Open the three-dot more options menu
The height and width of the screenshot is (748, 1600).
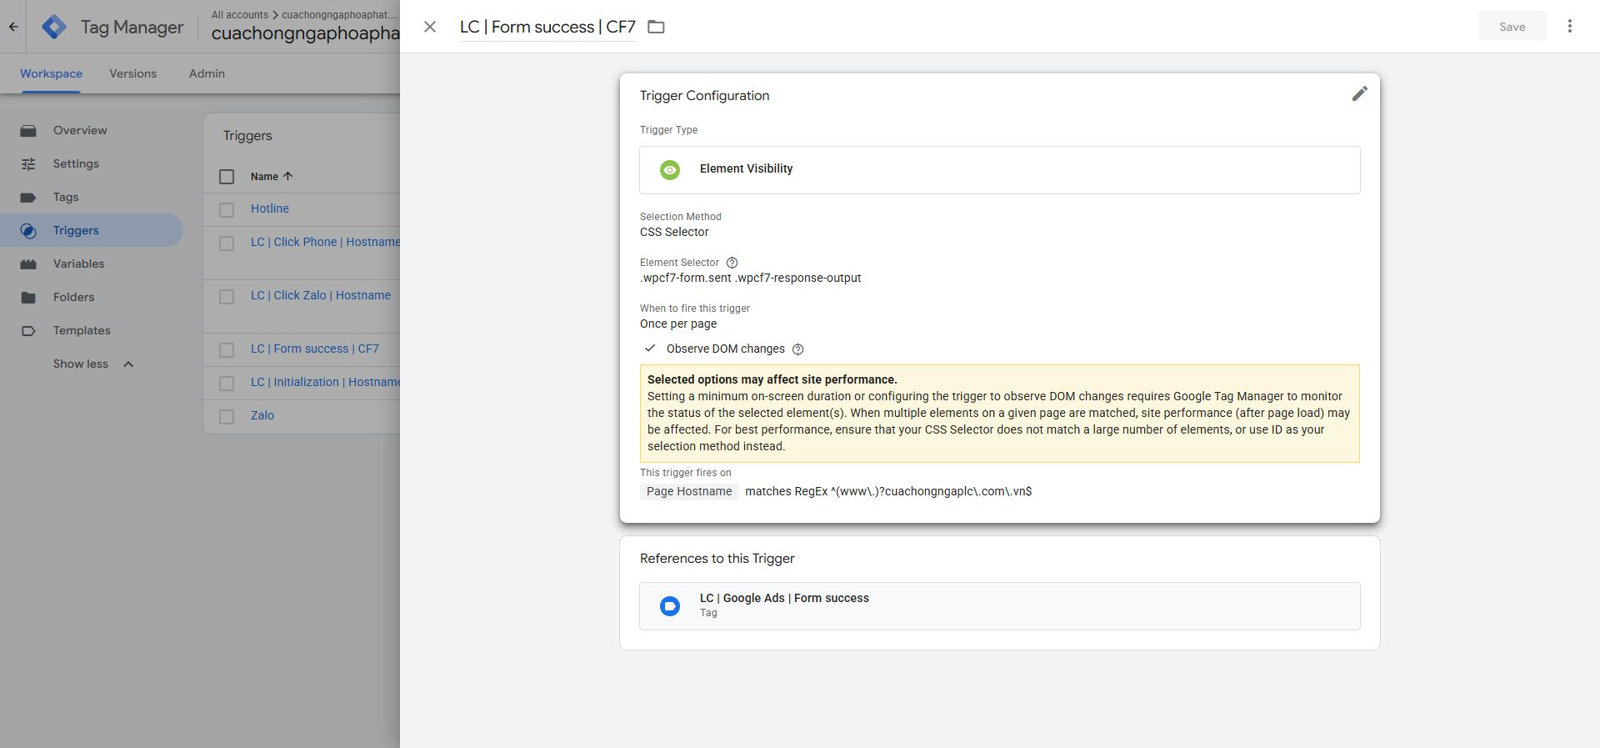(x=1570, y=26)
